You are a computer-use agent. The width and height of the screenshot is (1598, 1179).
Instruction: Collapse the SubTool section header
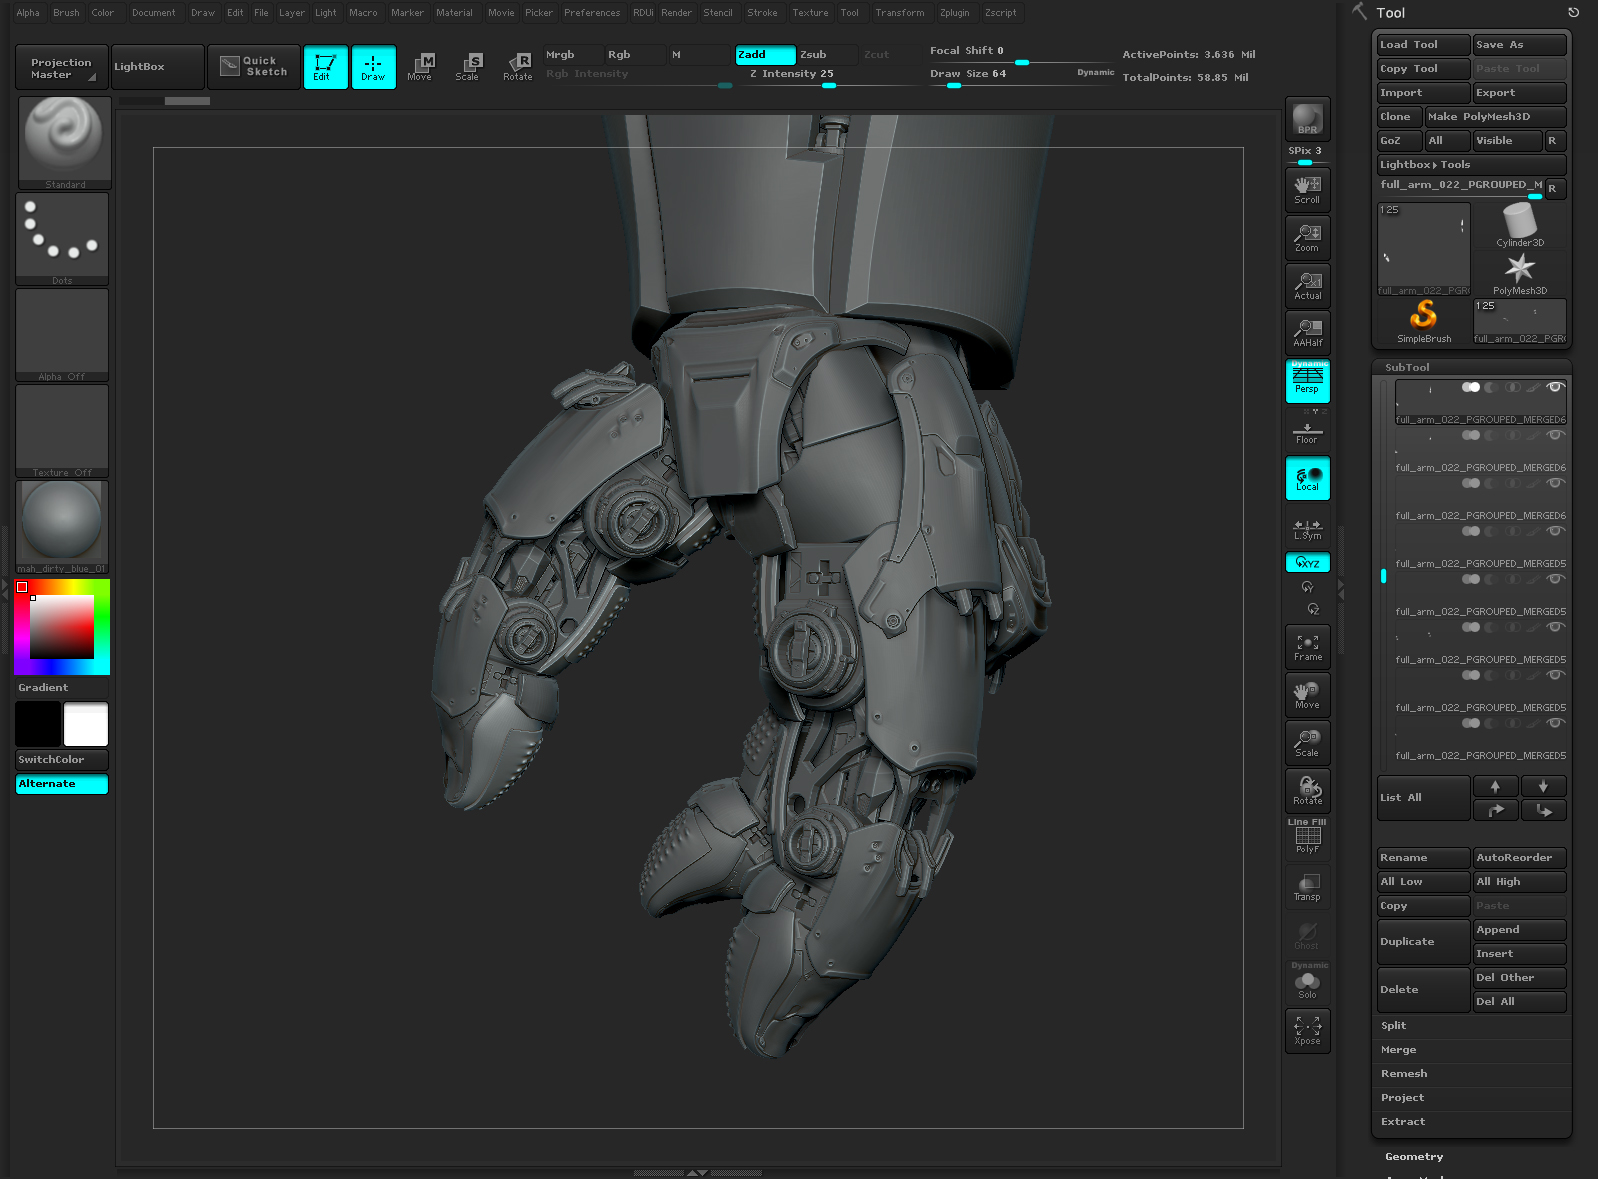(1407, 368)
